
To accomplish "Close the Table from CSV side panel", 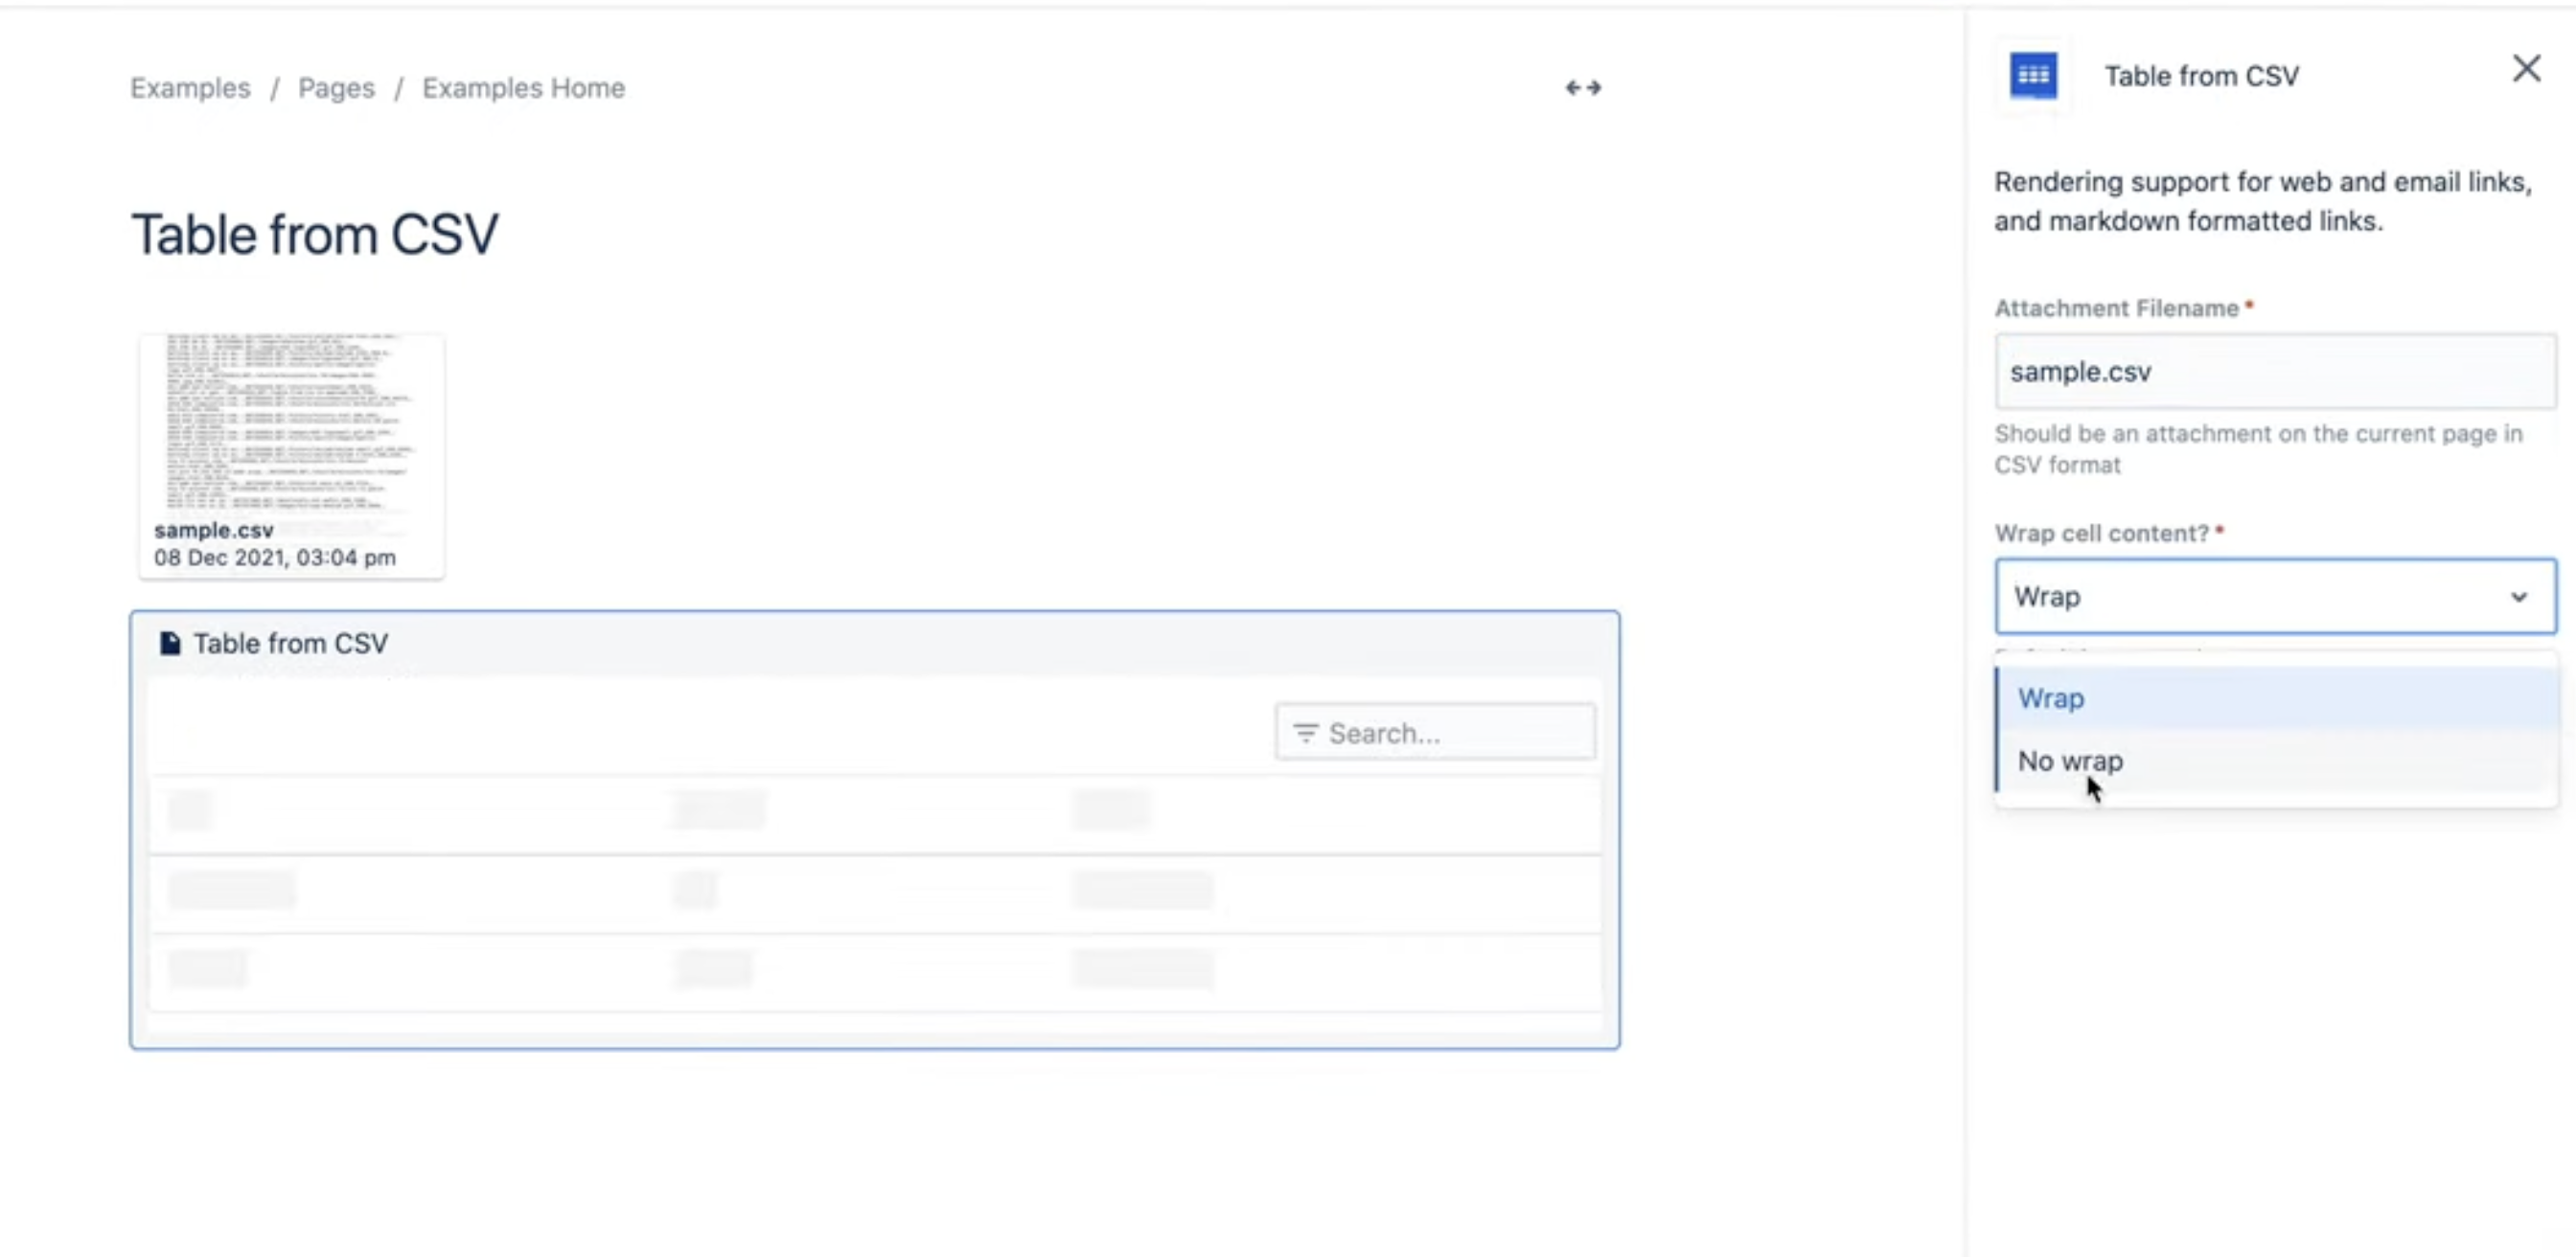I will pos(2526,69).
